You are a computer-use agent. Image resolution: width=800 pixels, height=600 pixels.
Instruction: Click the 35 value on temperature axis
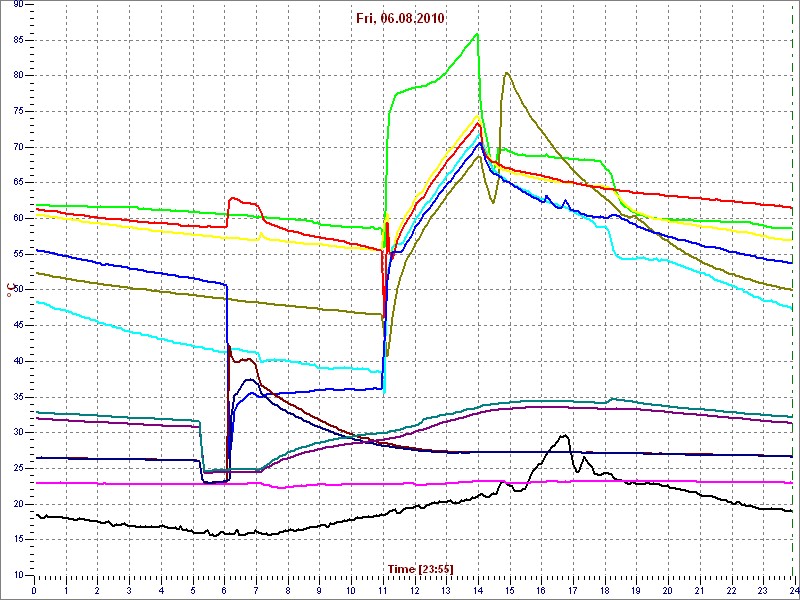tap(18, 397)
